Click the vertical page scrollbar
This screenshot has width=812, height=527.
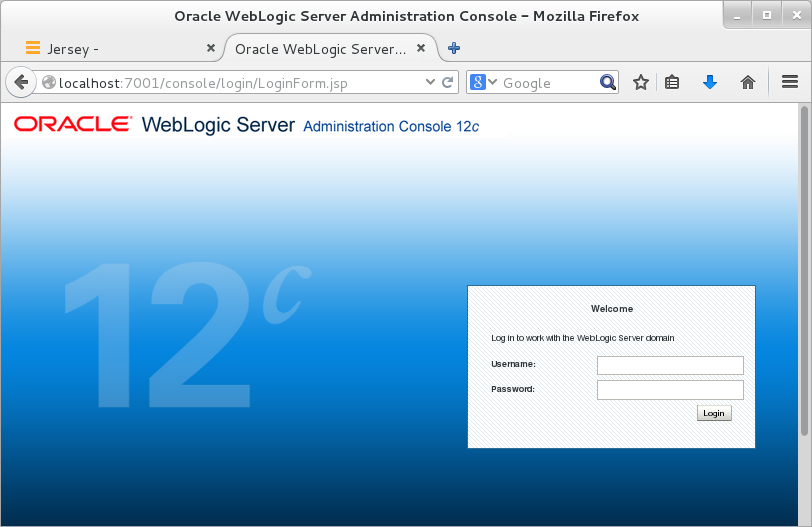(x=804, y=269)
